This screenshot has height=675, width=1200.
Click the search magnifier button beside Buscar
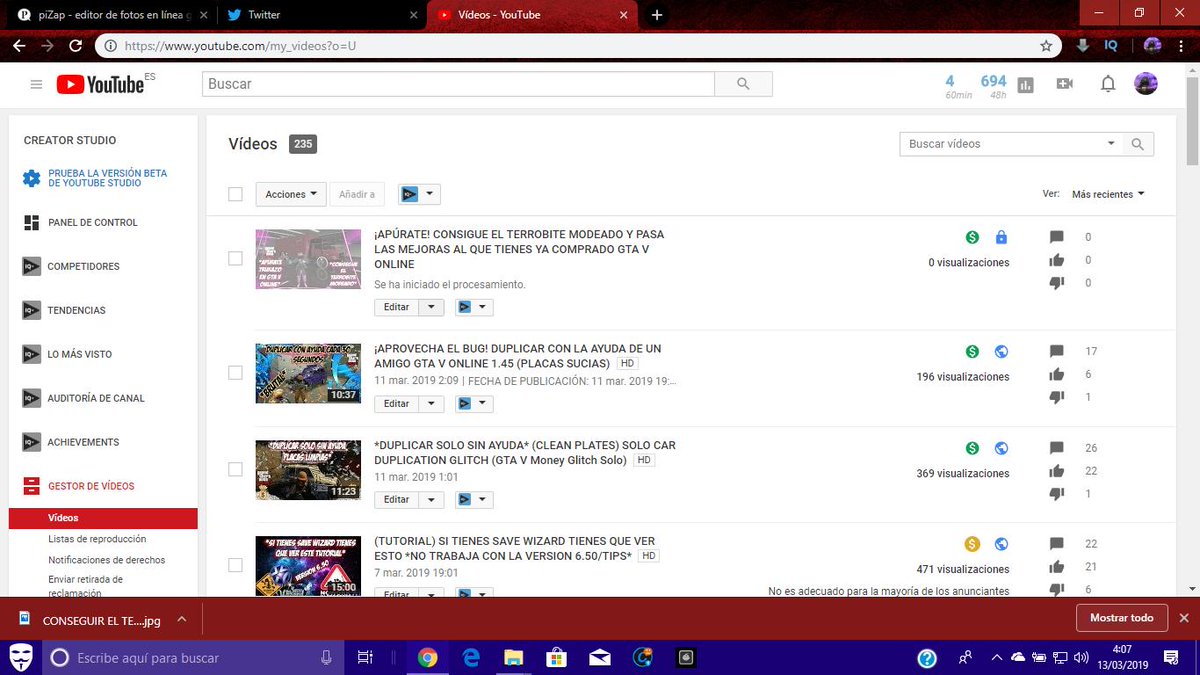tap(743, 84)
